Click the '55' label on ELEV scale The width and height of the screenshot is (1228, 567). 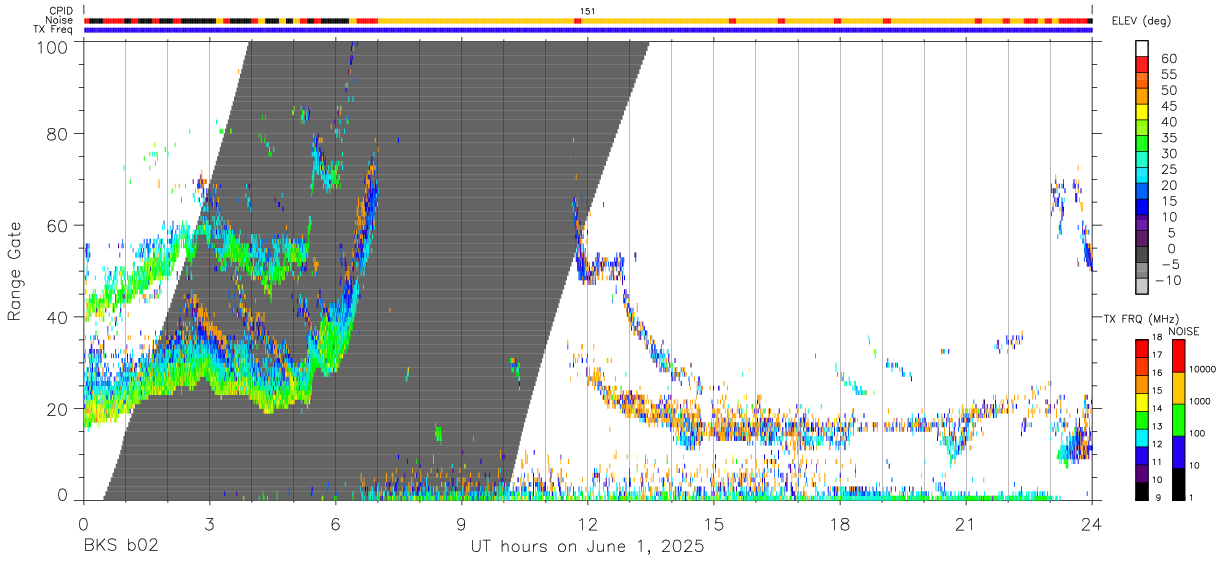pyautogui.click(x=1168, y=75)
